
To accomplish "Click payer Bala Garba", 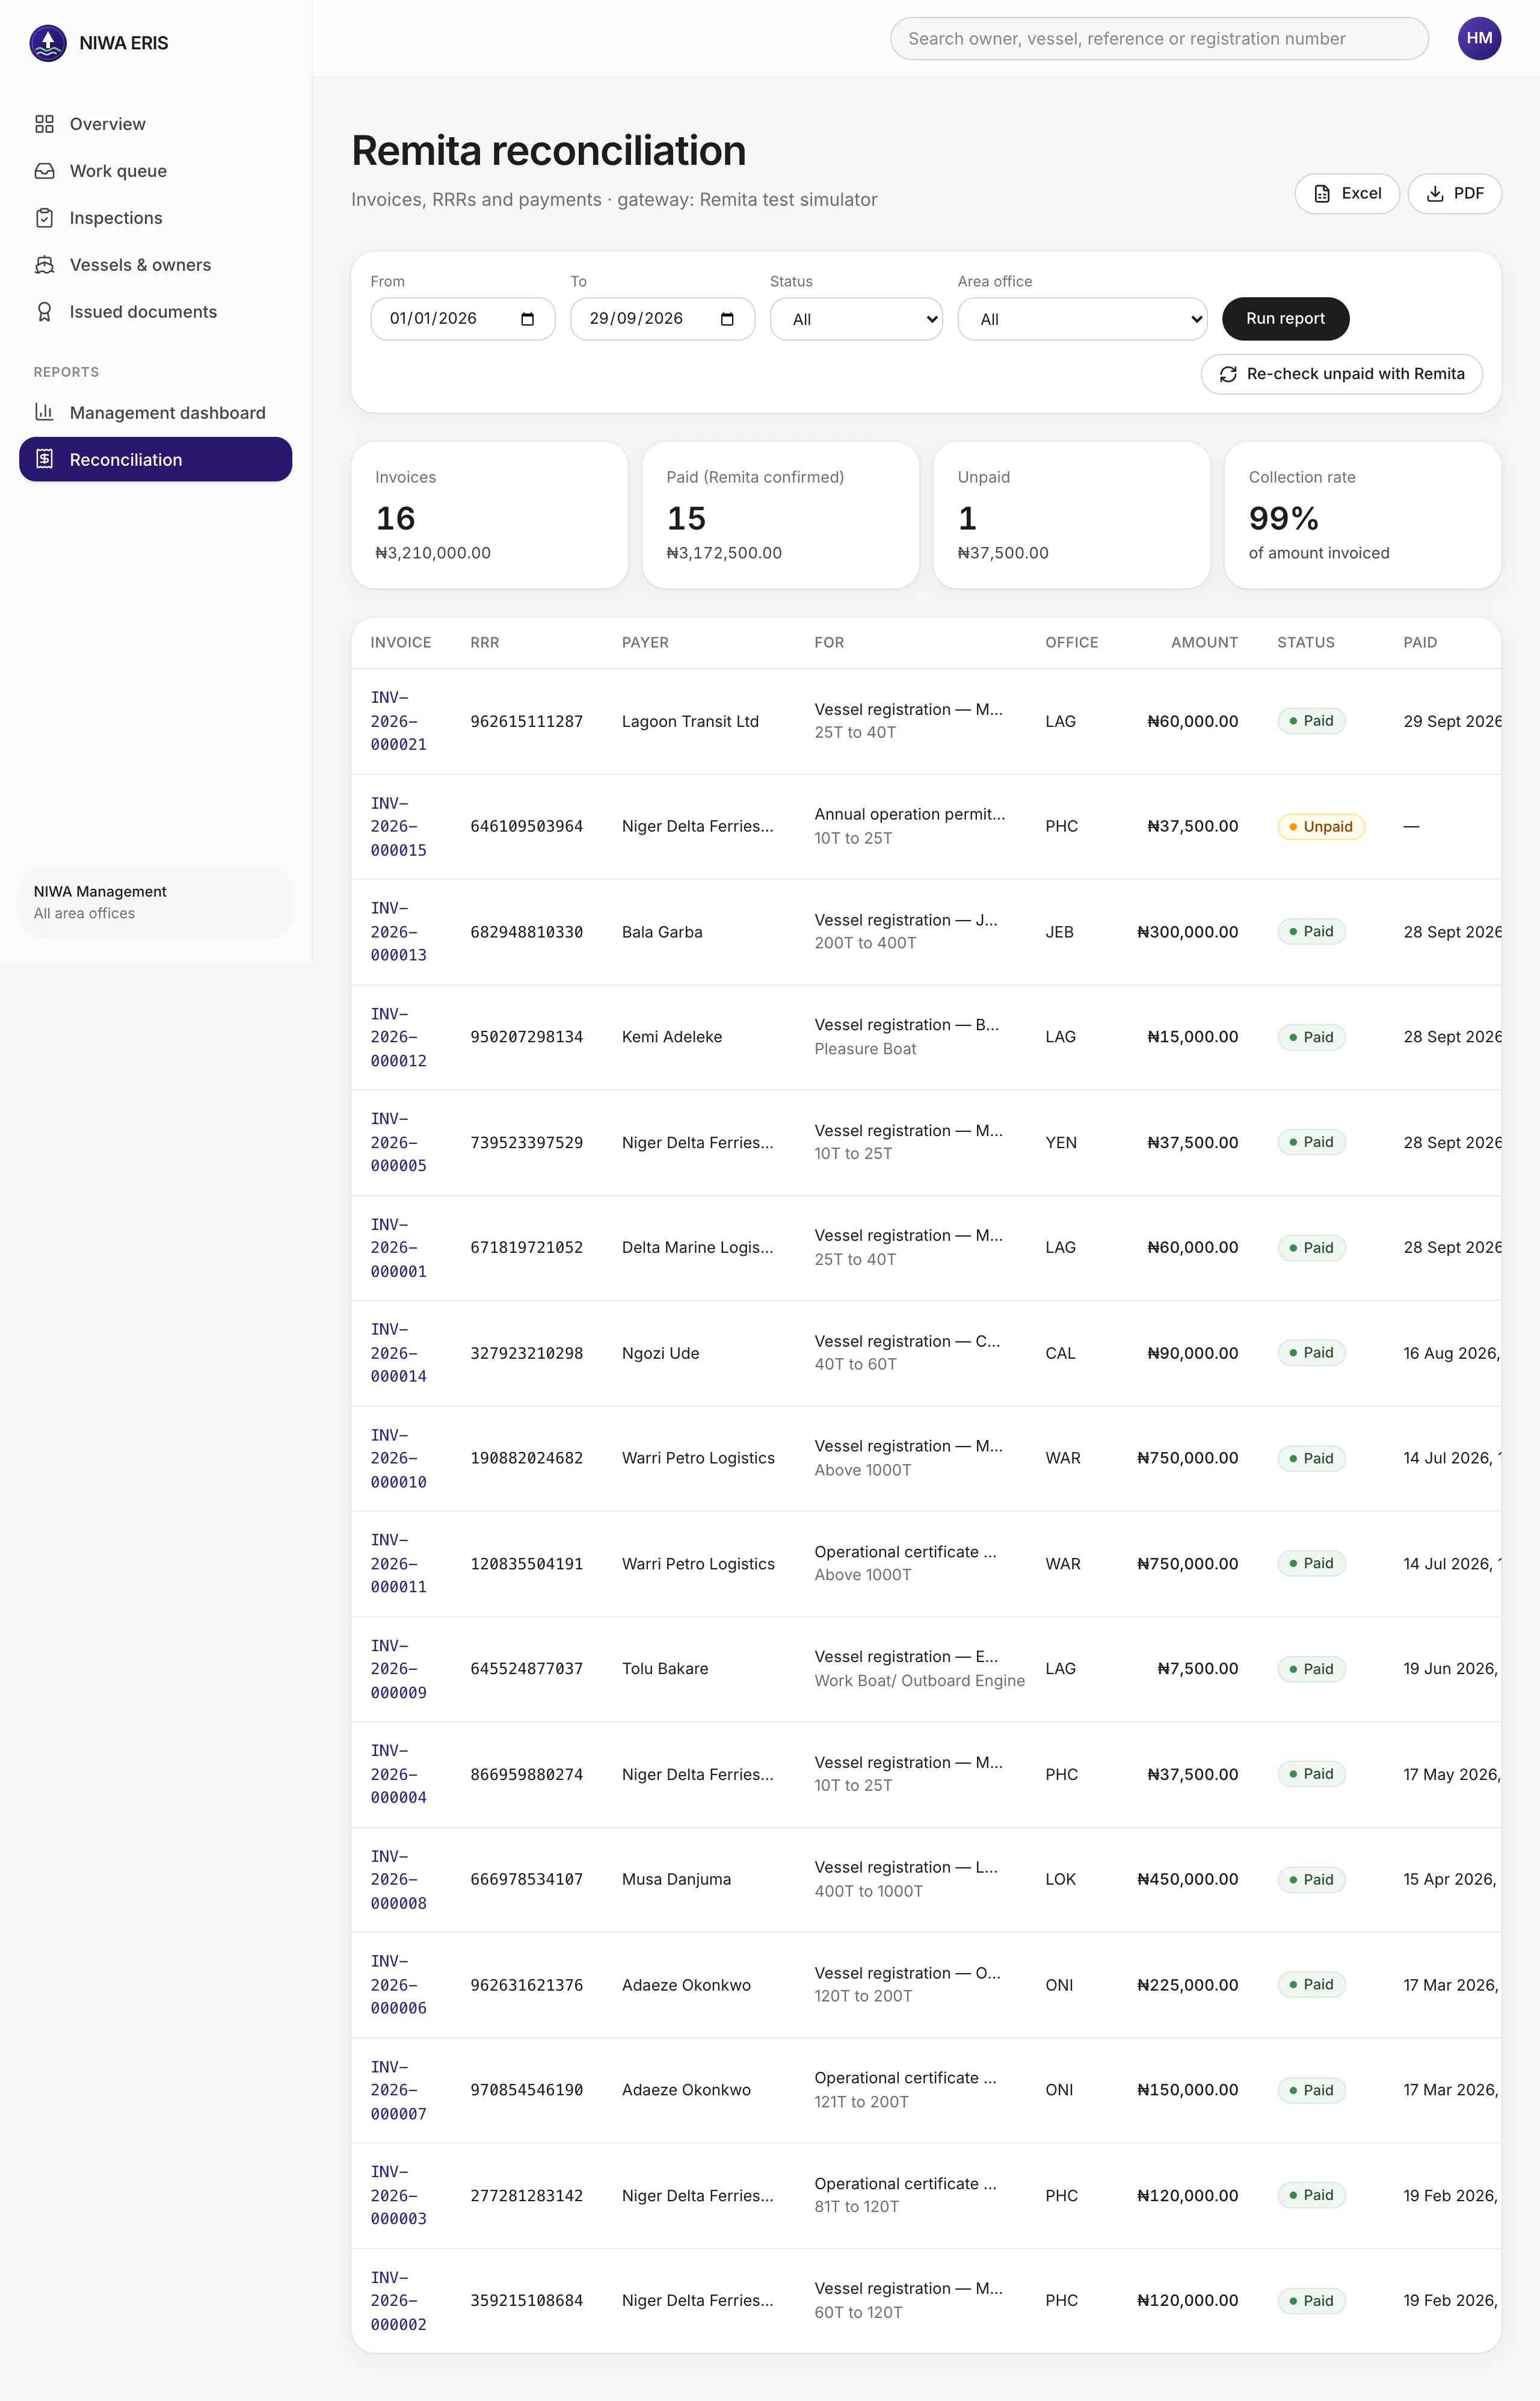I will click(662, 932).
